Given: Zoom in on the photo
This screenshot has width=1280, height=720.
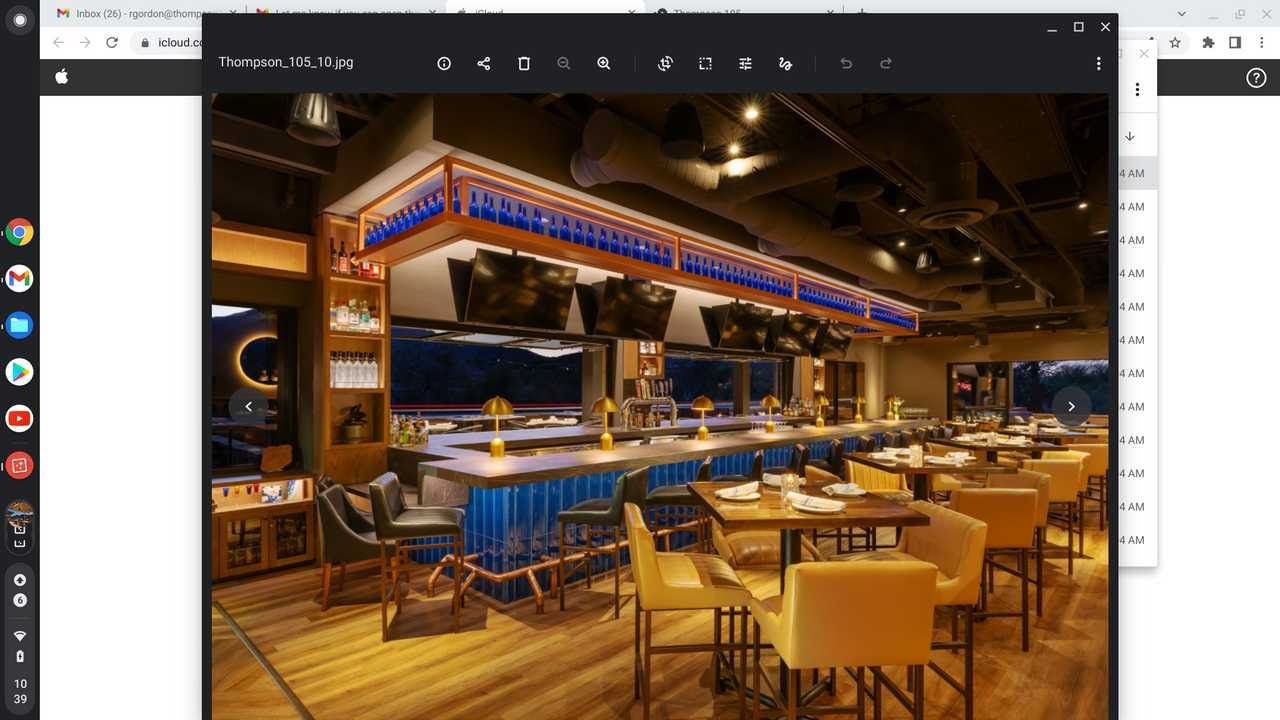Looking at the screenshot, I should click(x=604, y=63).
